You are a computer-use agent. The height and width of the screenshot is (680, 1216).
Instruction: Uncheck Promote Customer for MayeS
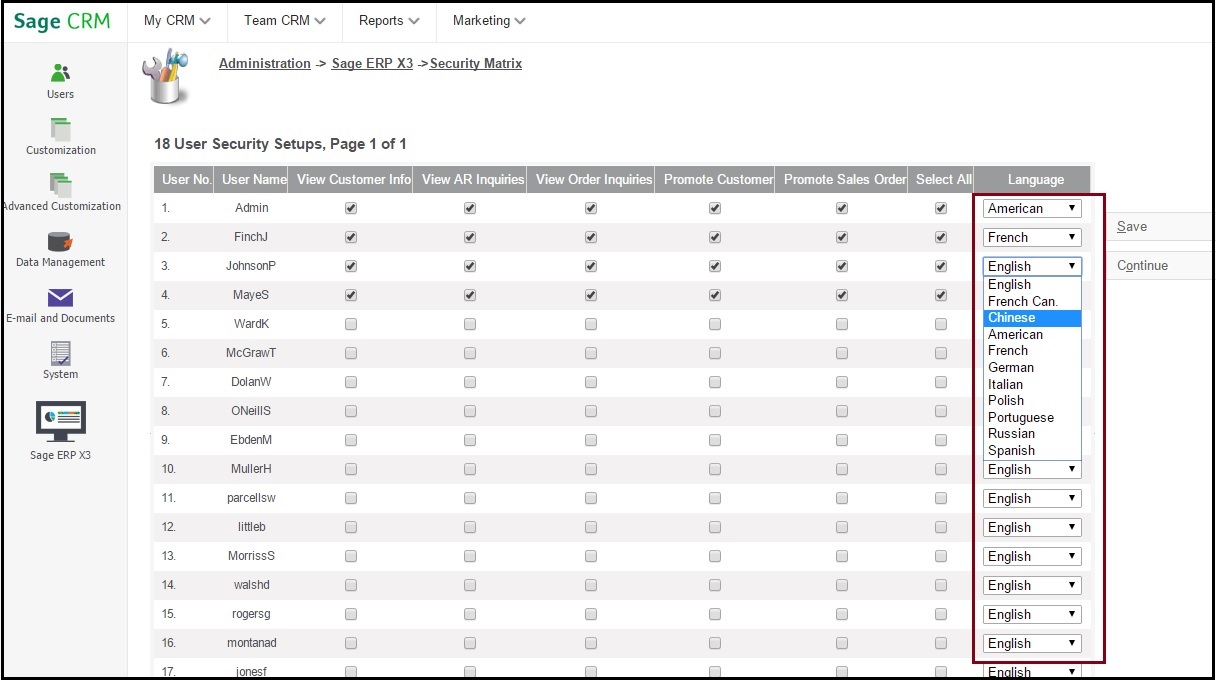[x=715, y=295]
